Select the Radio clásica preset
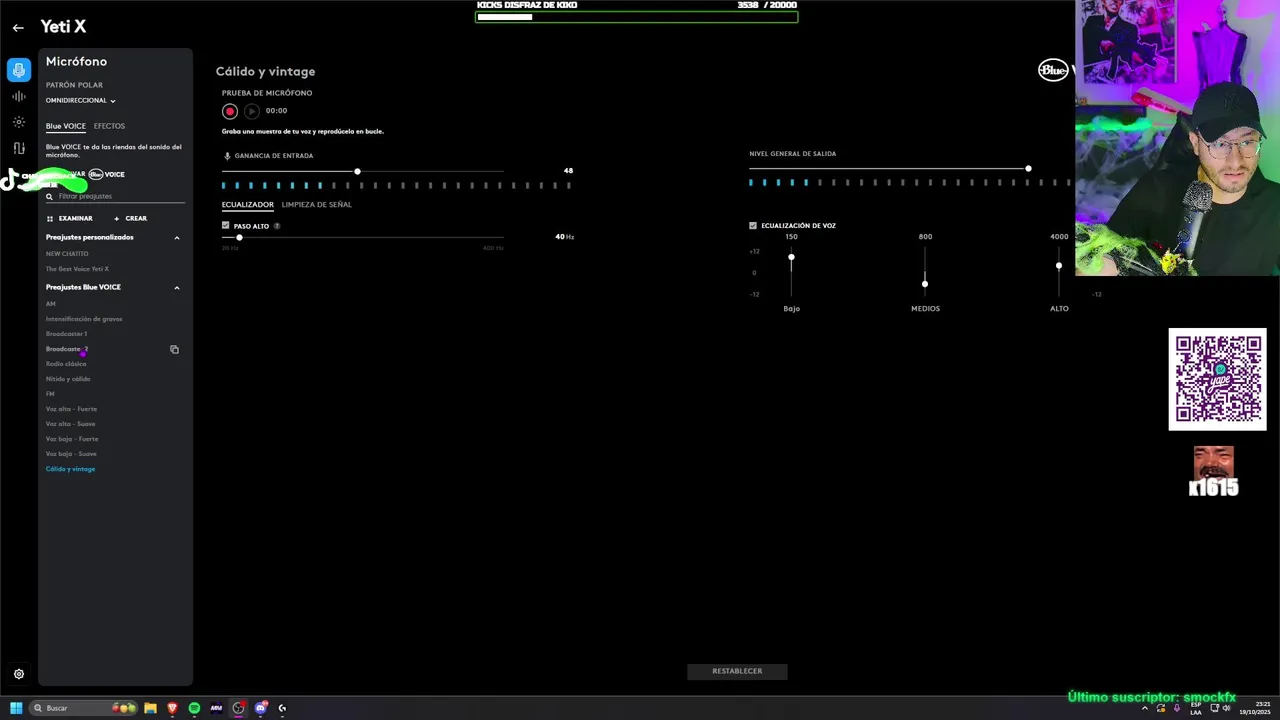Viewport: 1280px width, 720px height. click(x=66, y=364)
